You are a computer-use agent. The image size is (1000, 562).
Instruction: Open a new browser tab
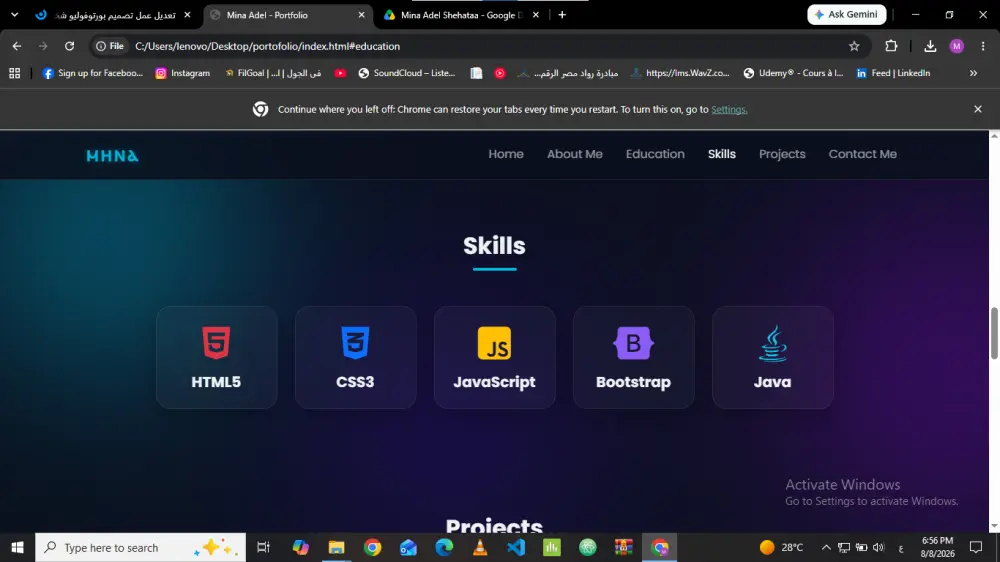tap(562, 15)
